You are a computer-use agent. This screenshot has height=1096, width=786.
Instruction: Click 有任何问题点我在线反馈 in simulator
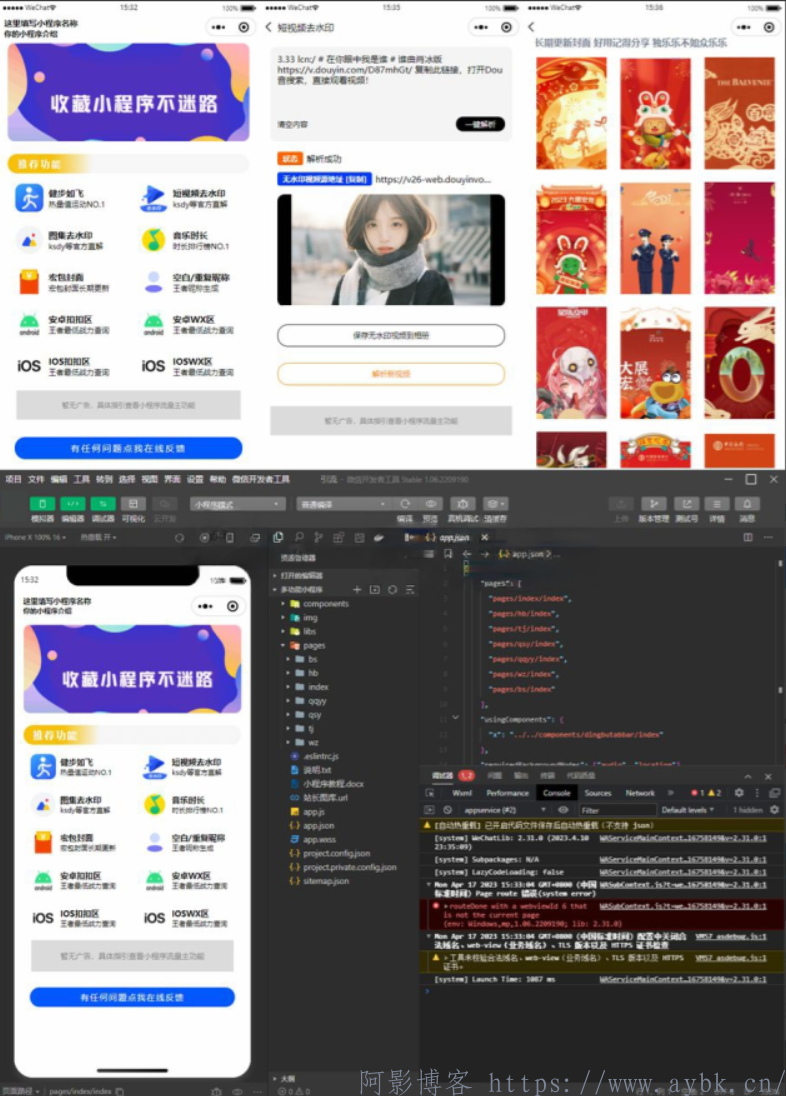[132, 997]
